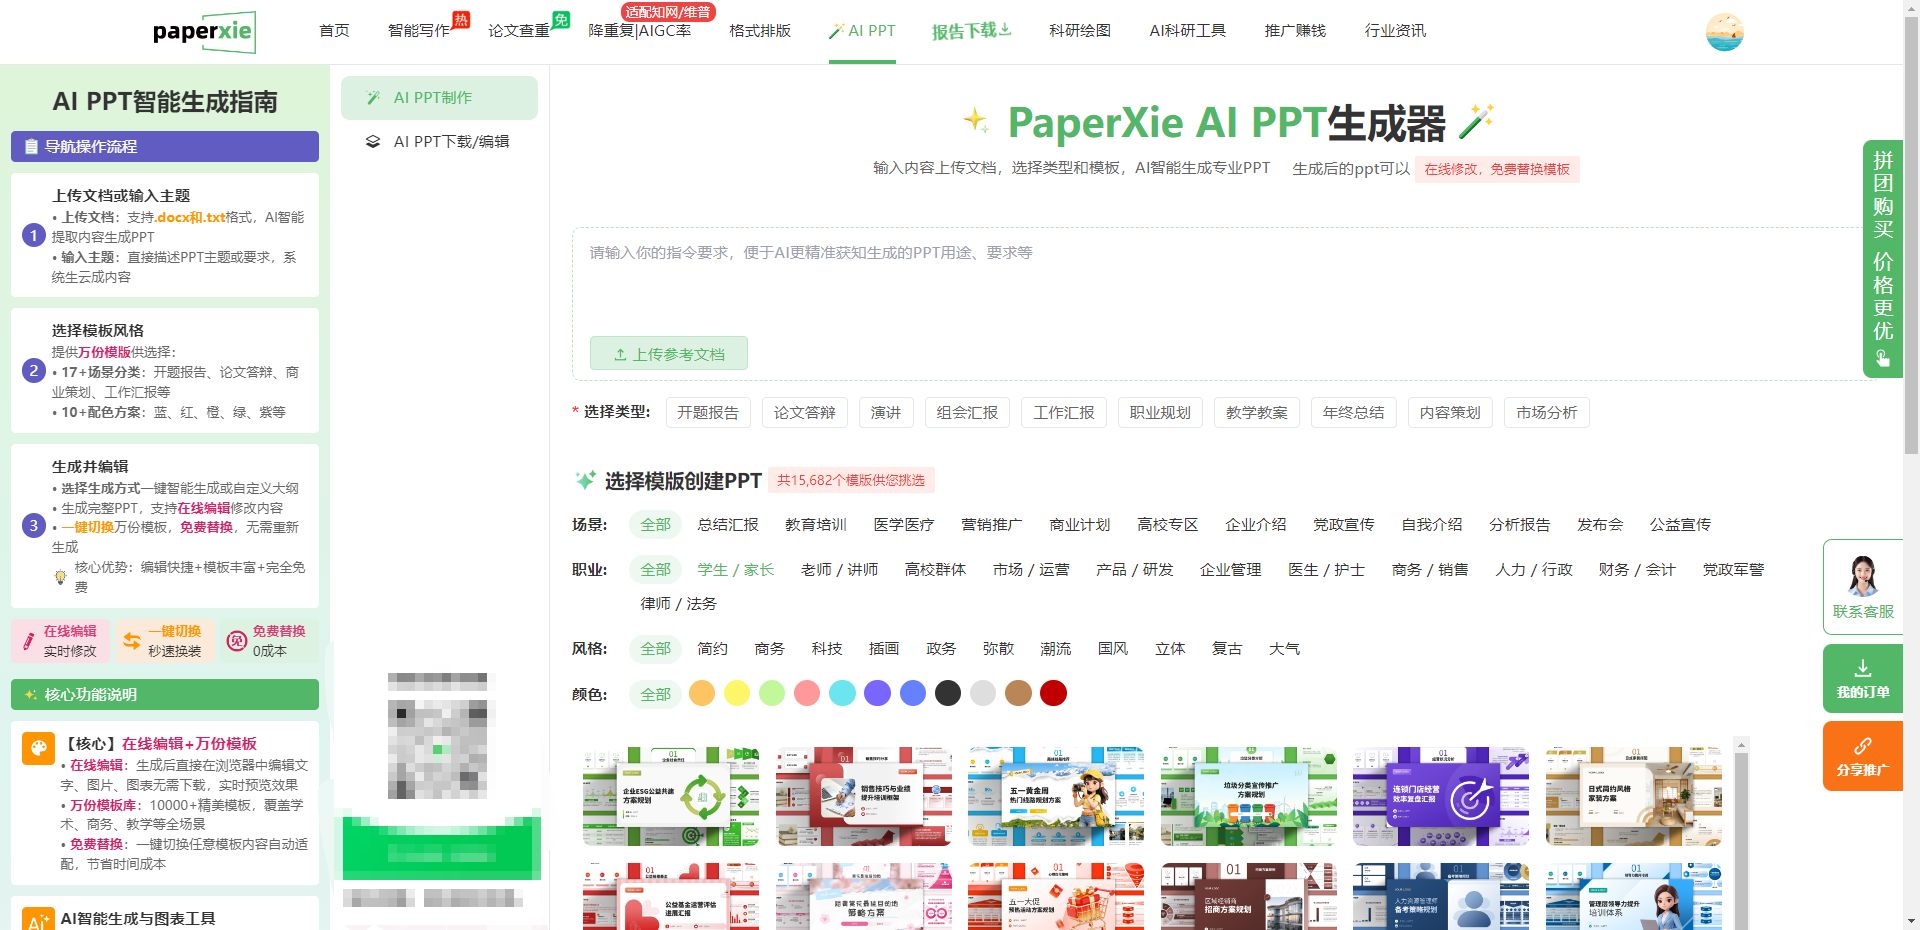Click the sparkle icon beside 选择模版创建PPT
The width and height of the screenshot is (1920, 930).
click(x=585, y=481)
